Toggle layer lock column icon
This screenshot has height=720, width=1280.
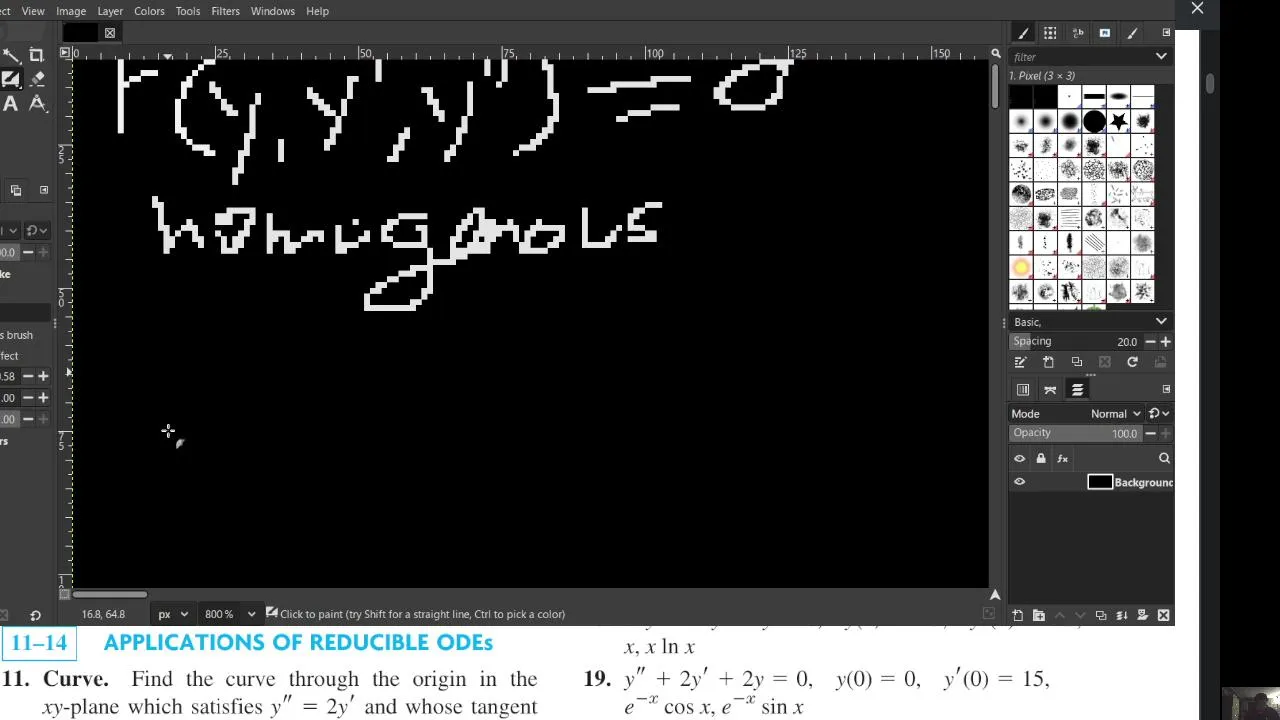[x=1041, y=459]
